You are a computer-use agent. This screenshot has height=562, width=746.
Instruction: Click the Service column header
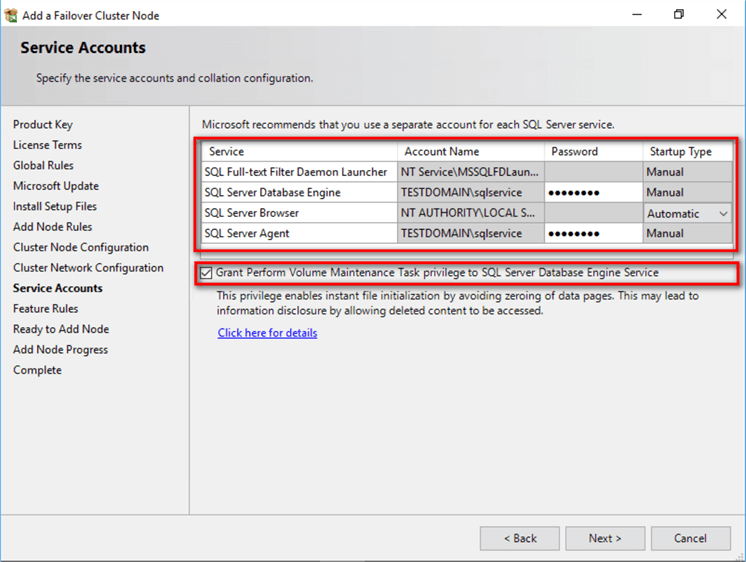(x=299, y=152)
